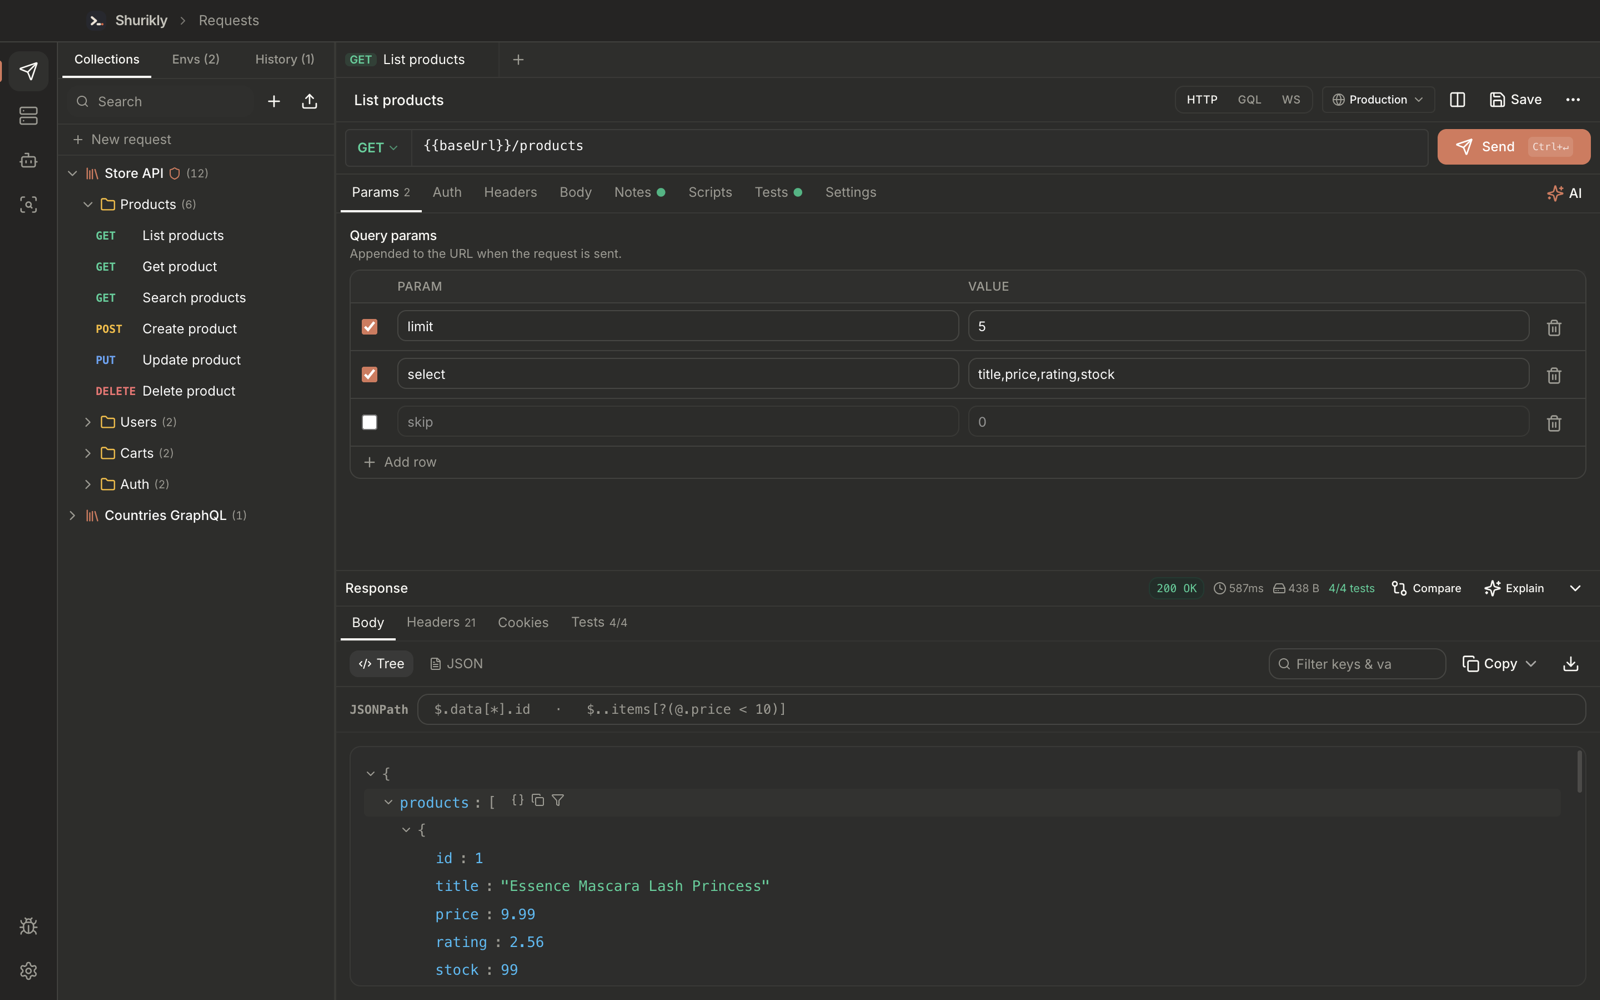Screen dimensions: 1600x1000
Task: Copy the products array with copy icon
Action: coord(538,800)
